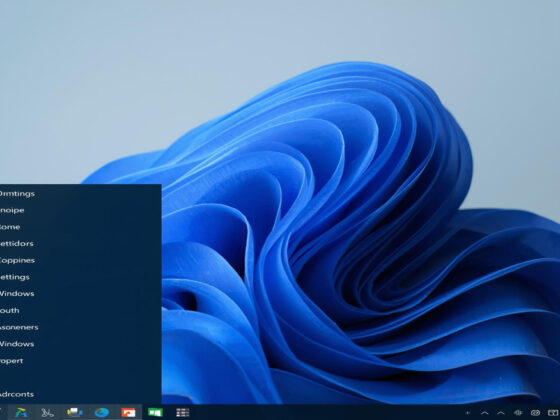Click the red-orange taskbar icon with white arrow
The image size is (560, 420).
tap(128, 412)
